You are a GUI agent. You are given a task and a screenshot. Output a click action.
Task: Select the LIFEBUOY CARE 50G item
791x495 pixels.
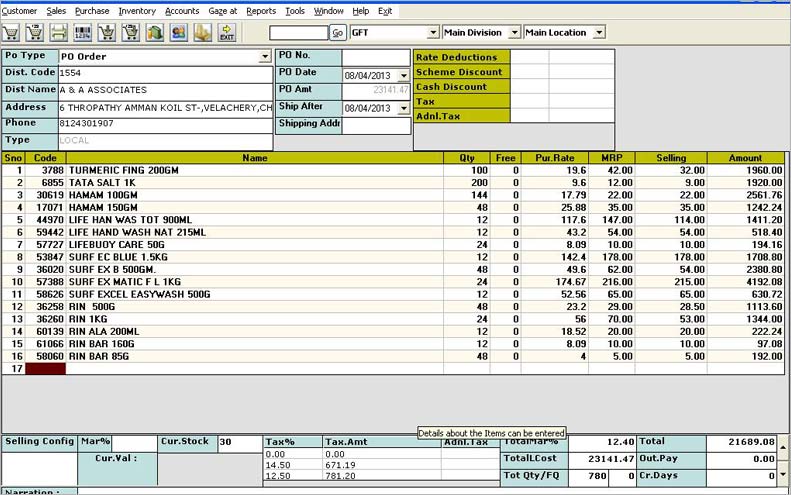click(x=392, y=245)
